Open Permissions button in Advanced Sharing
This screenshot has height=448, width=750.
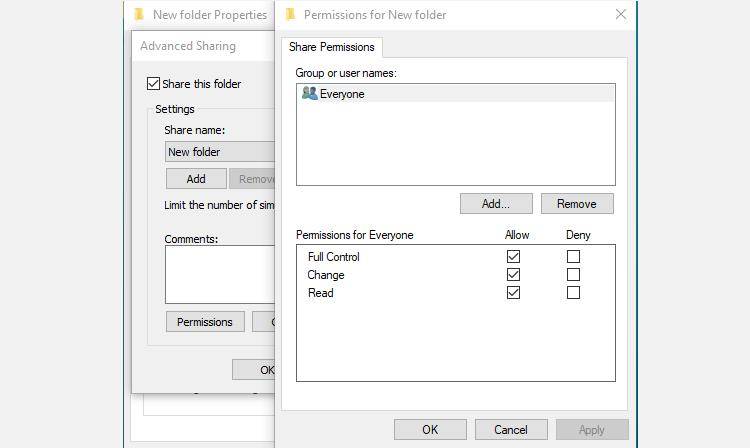(x=204, y=322)
